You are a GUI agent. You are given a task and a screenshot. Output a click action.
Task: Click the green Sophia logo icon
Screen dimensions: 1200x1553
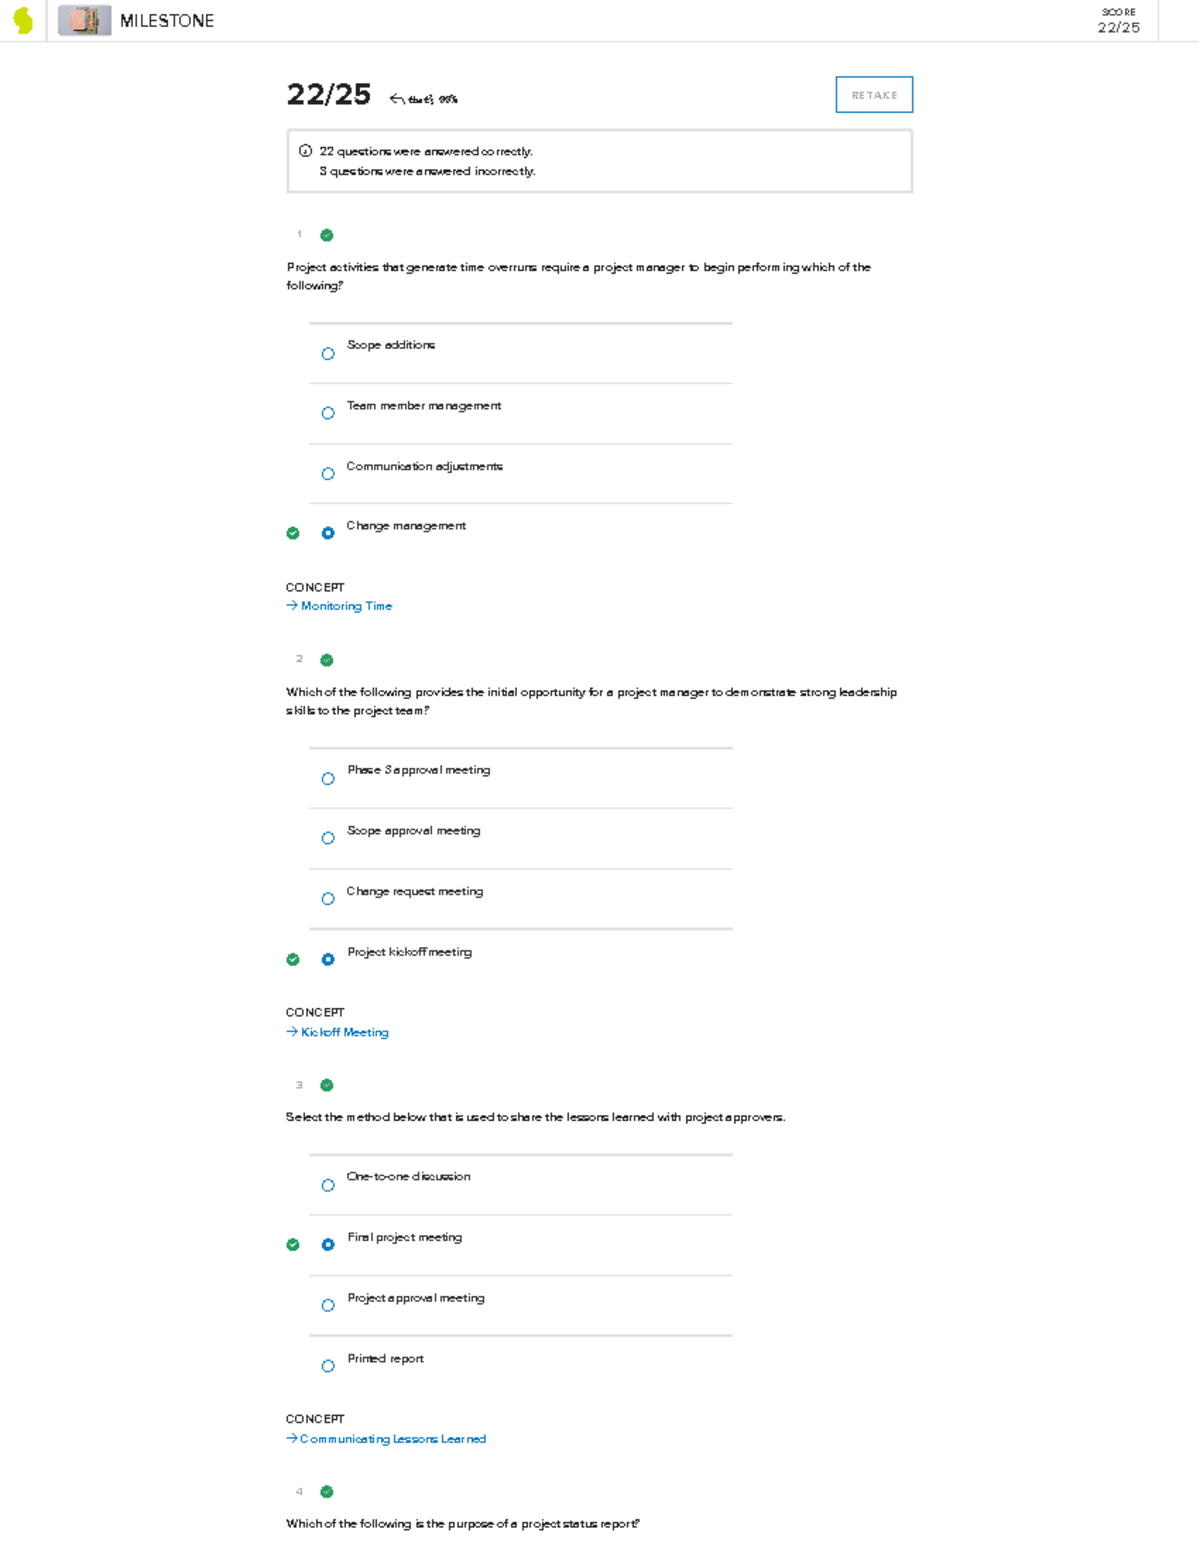[x=23, y=21]
